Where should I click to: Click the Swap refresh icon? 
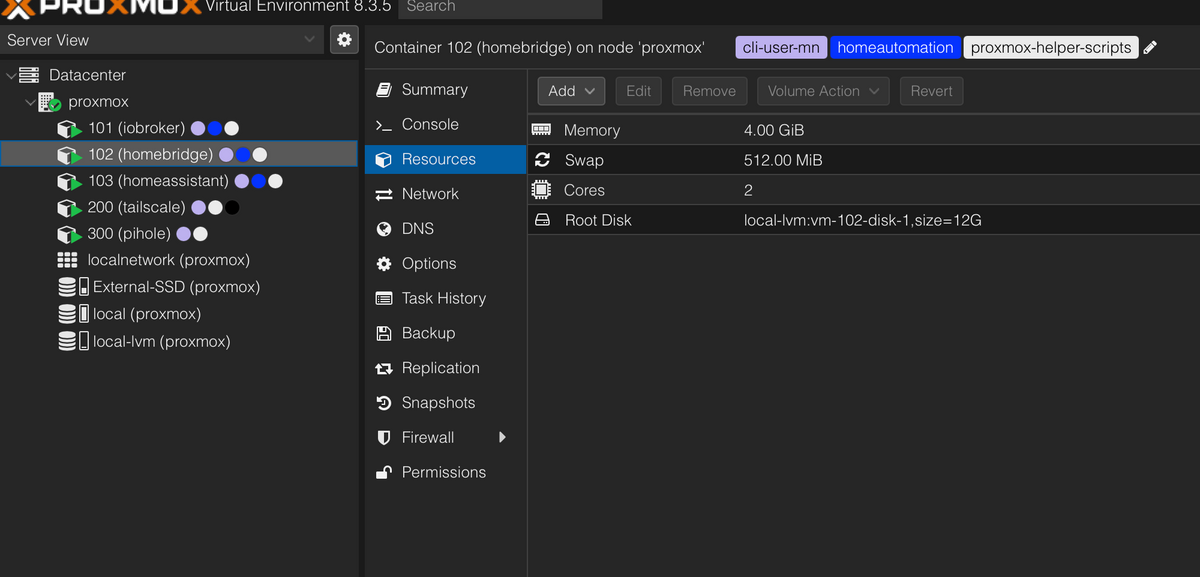click(x=542, y=160)
